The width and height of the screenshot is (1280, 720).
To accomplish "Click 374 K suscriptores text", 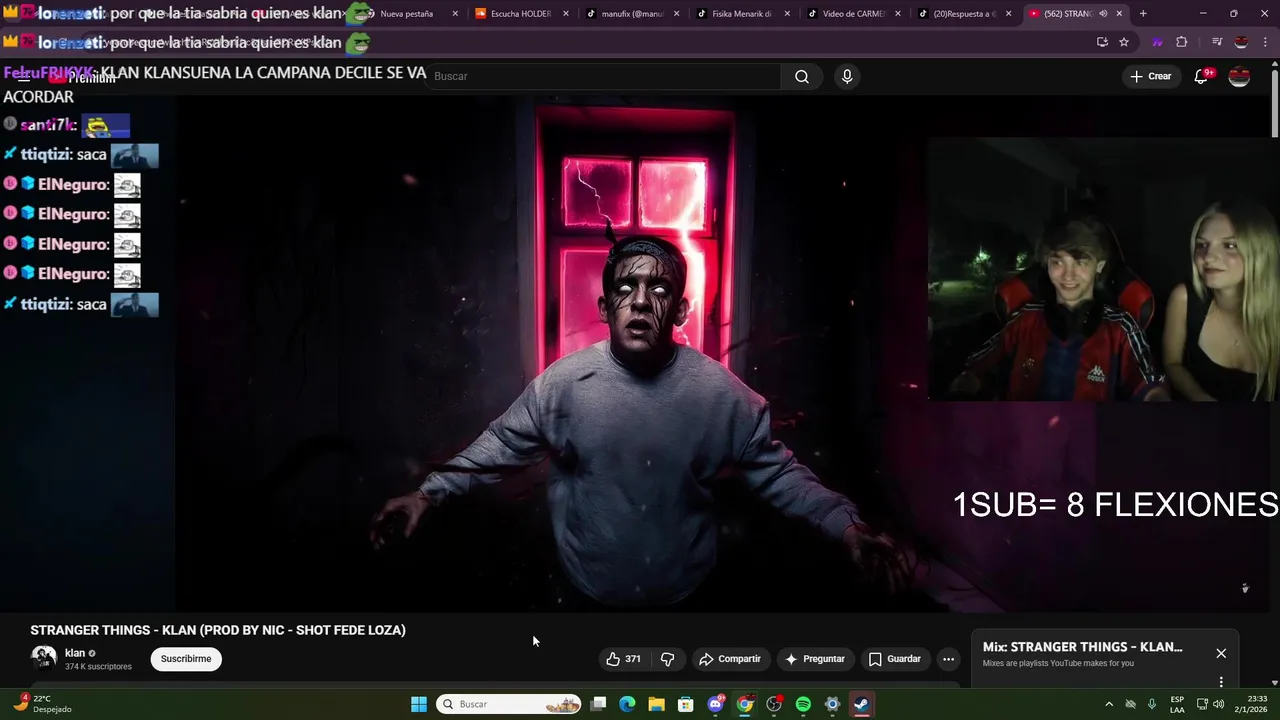I will (98, 667).
